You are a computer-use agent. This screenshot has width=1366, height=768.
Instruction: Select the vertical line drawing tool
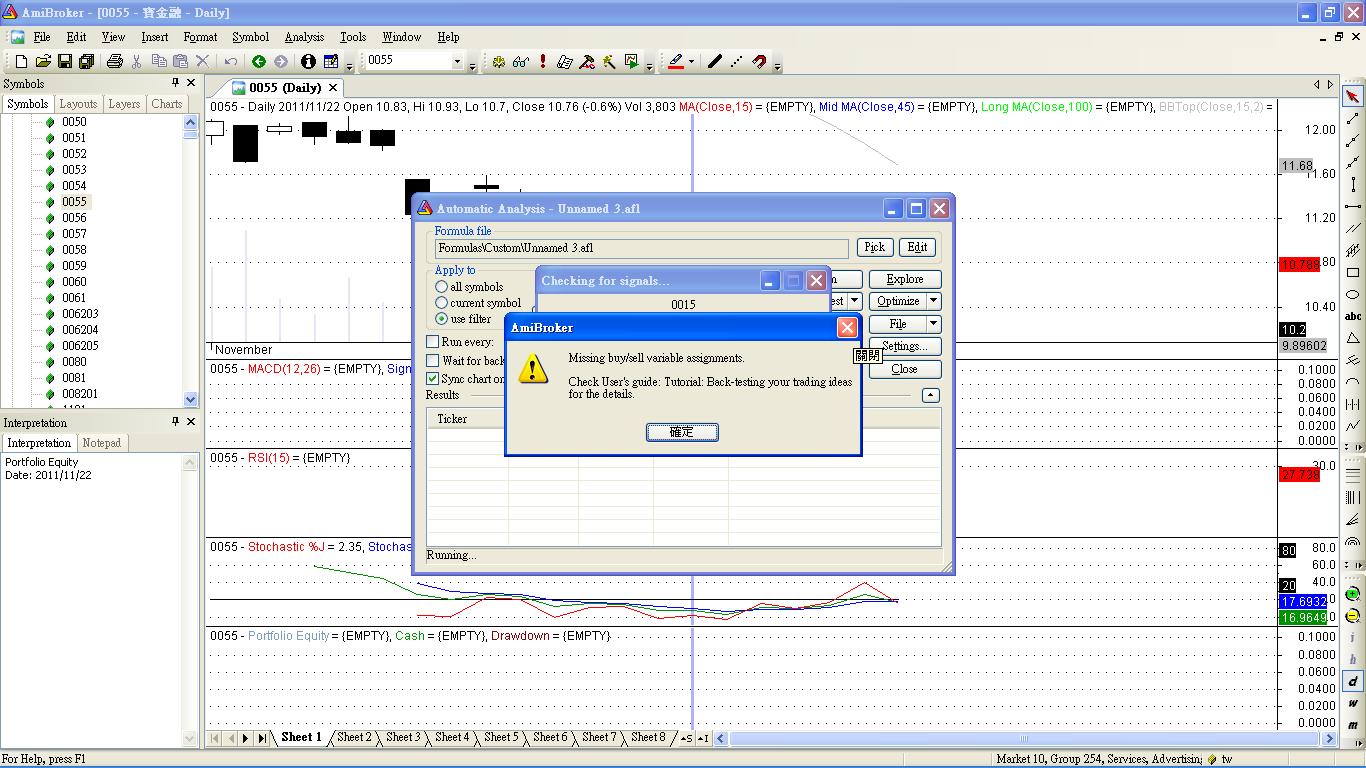[1353, 184]
